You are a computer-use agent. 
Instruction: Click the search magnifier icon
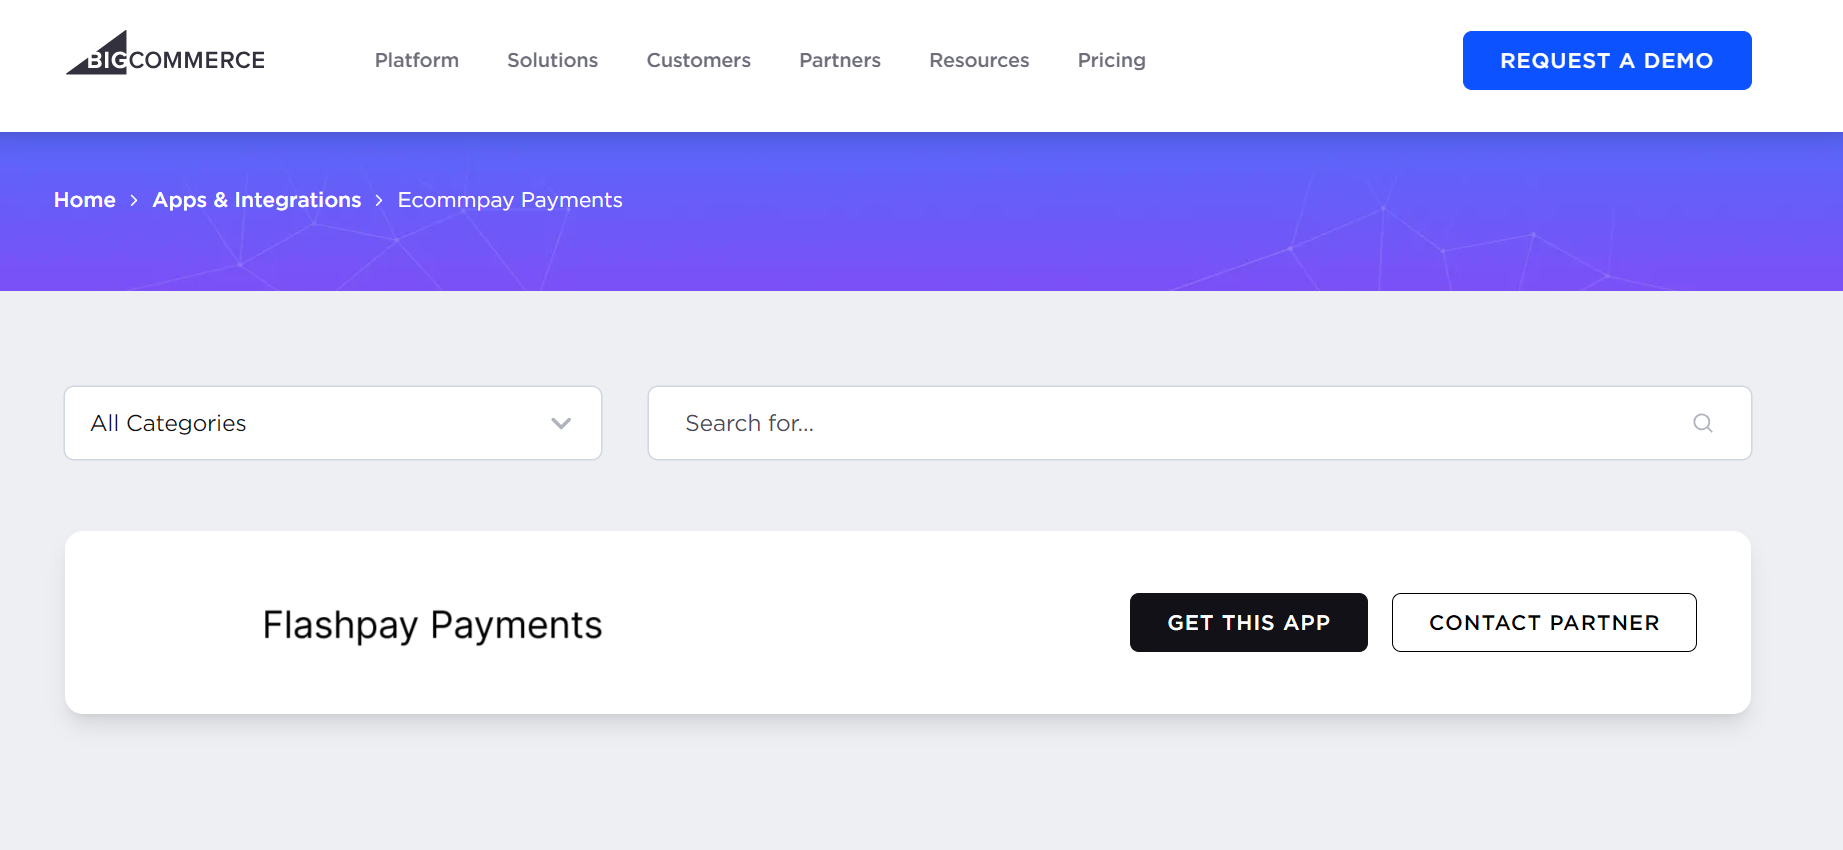1702,423
